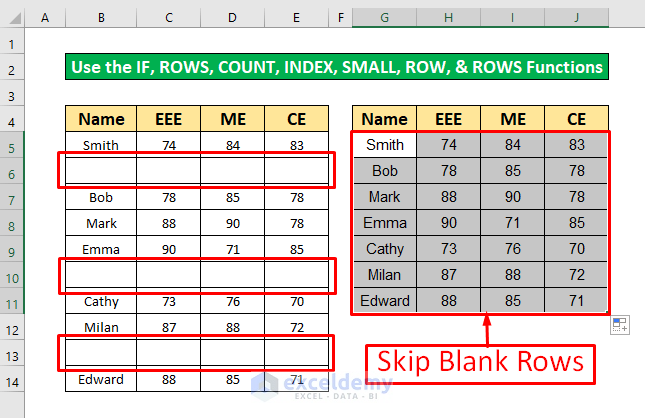Select column J header
The image size is (645, 418).
click(x=576, y=19)
